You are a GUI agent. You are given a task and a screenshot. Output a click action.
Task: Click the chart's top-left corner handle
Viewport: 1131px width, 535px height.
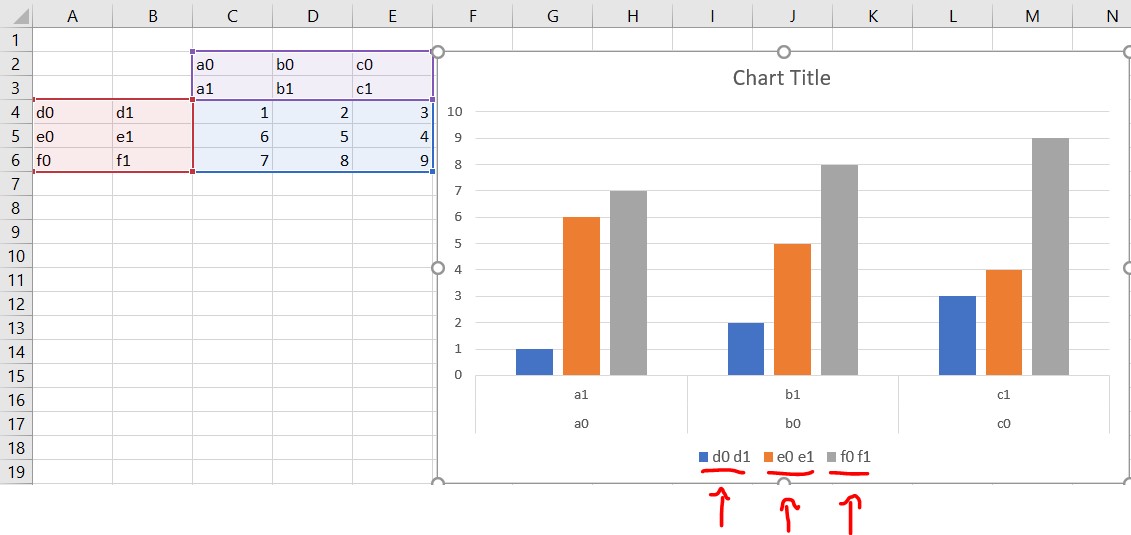point(437,52)
